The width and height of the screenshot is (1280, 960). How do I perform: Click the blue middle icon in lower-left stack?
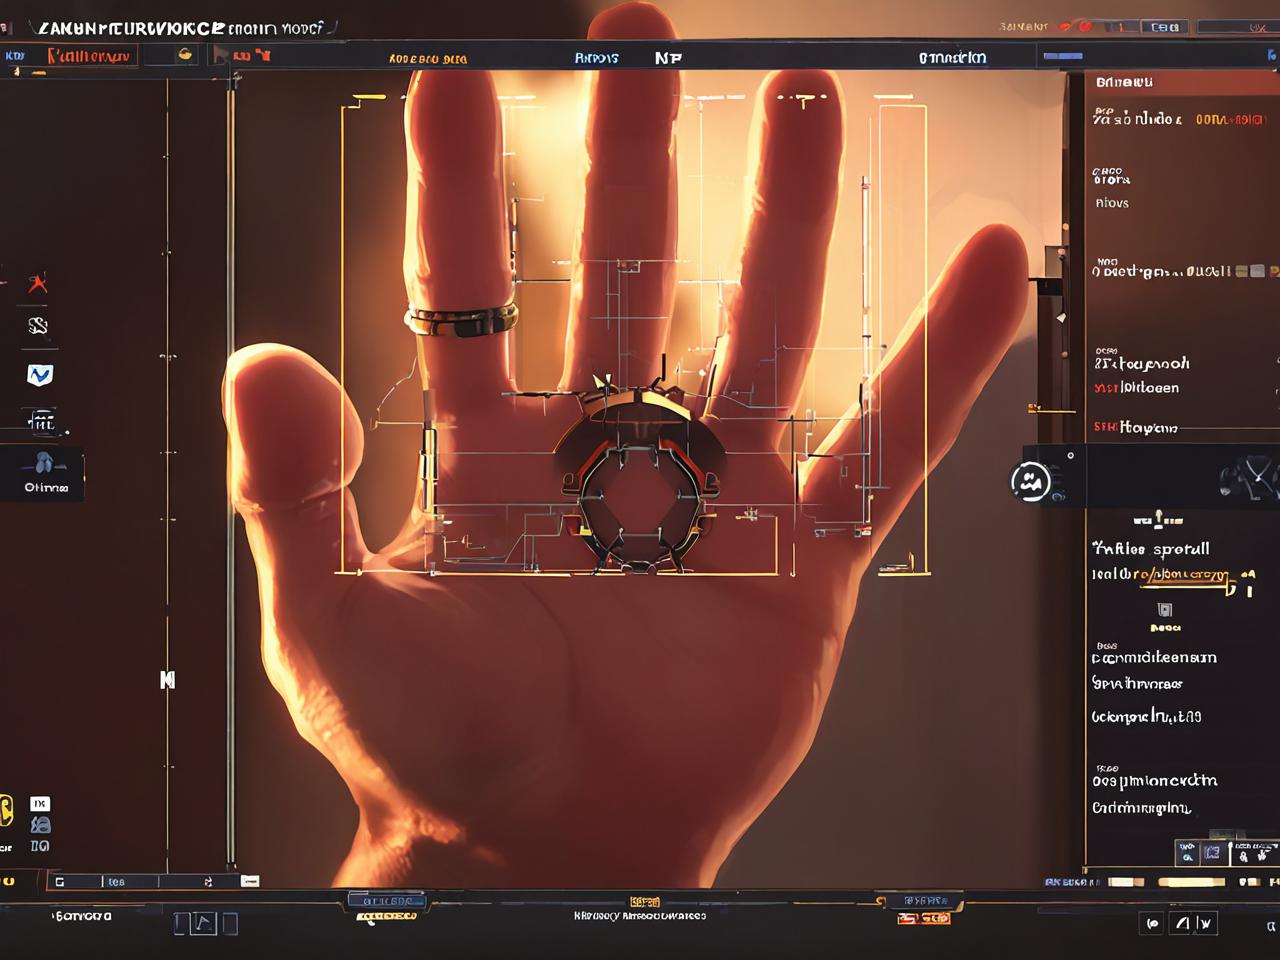[x=40, y=825]
